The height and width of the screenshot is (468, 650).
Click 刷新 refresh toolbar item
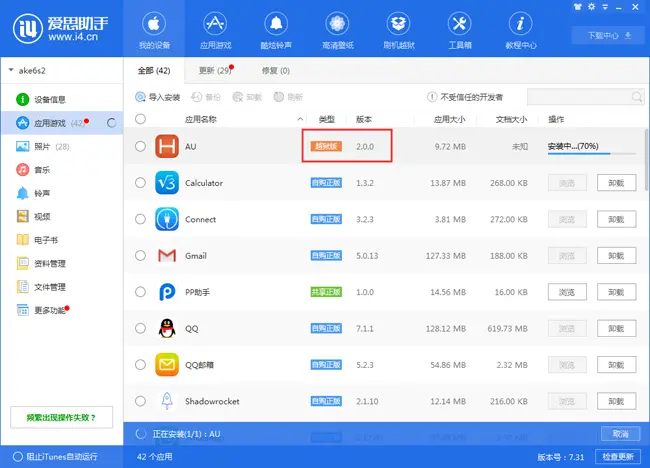click(289, 97)
